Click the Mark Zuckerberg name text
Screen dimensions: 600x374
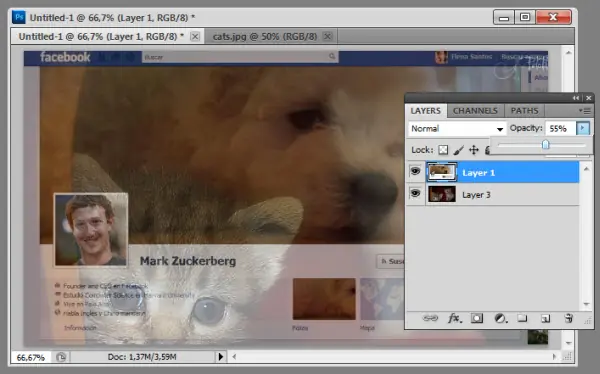pos(188,261)
